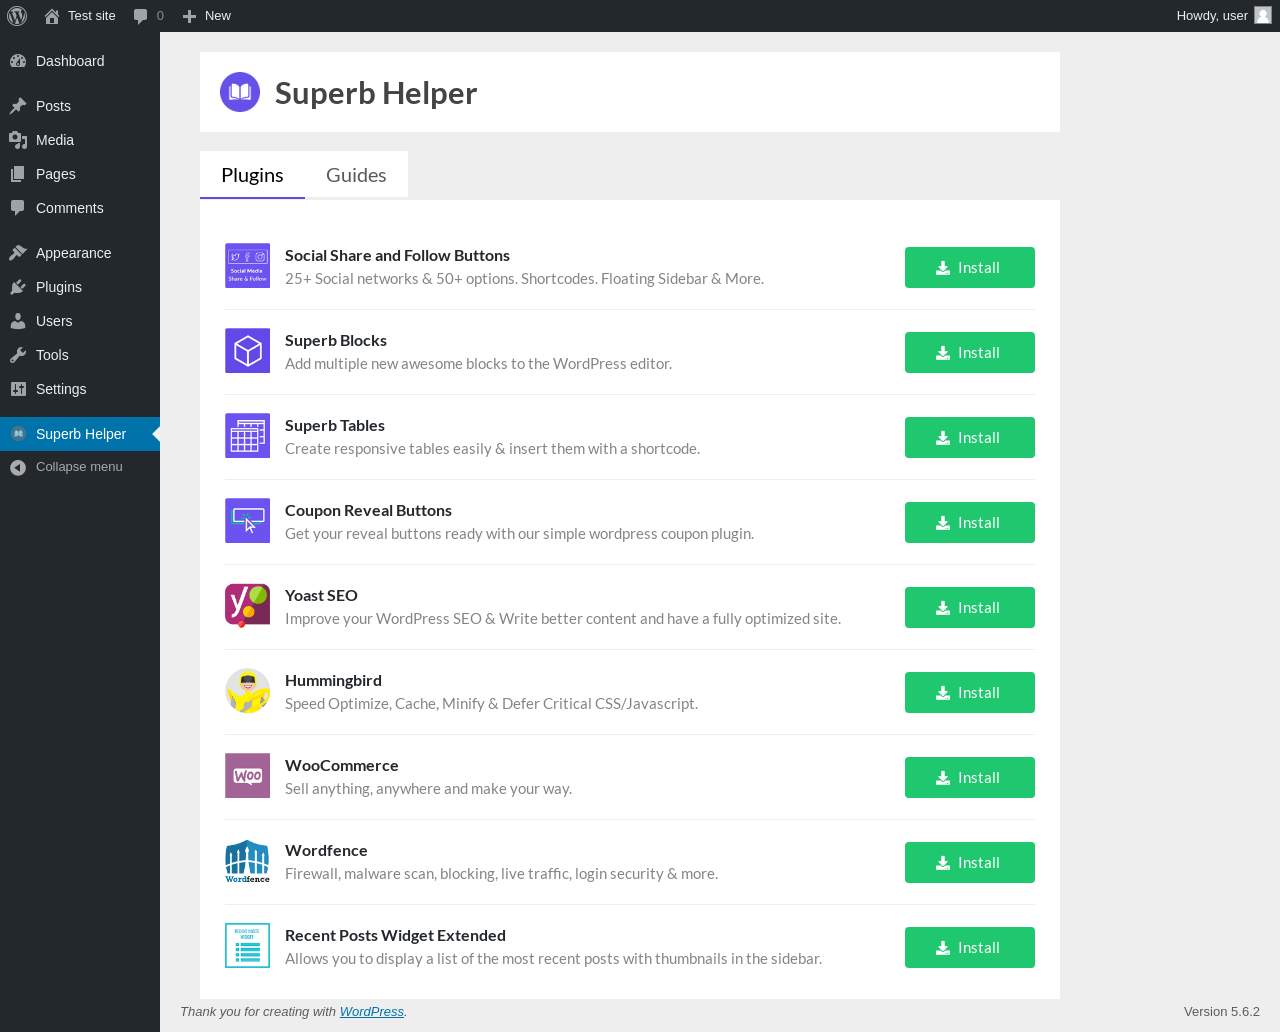
Task: Click the Superb Helper sidebar icon
Action: click(x=18, y=434)
